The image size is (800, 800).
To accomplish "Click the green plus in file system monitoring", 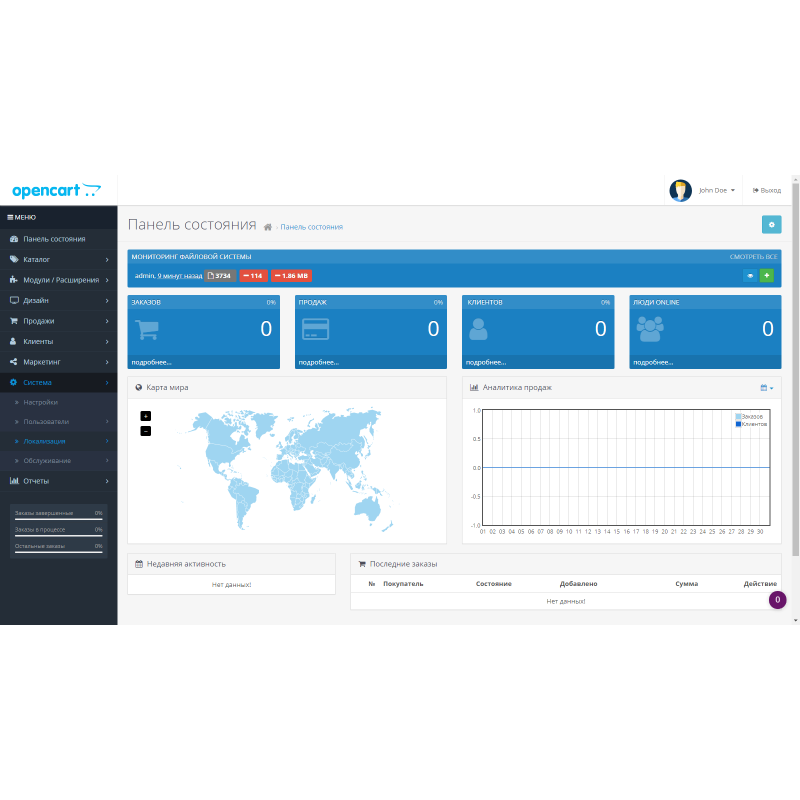I will pyautogui.click(x=767, y=275).
